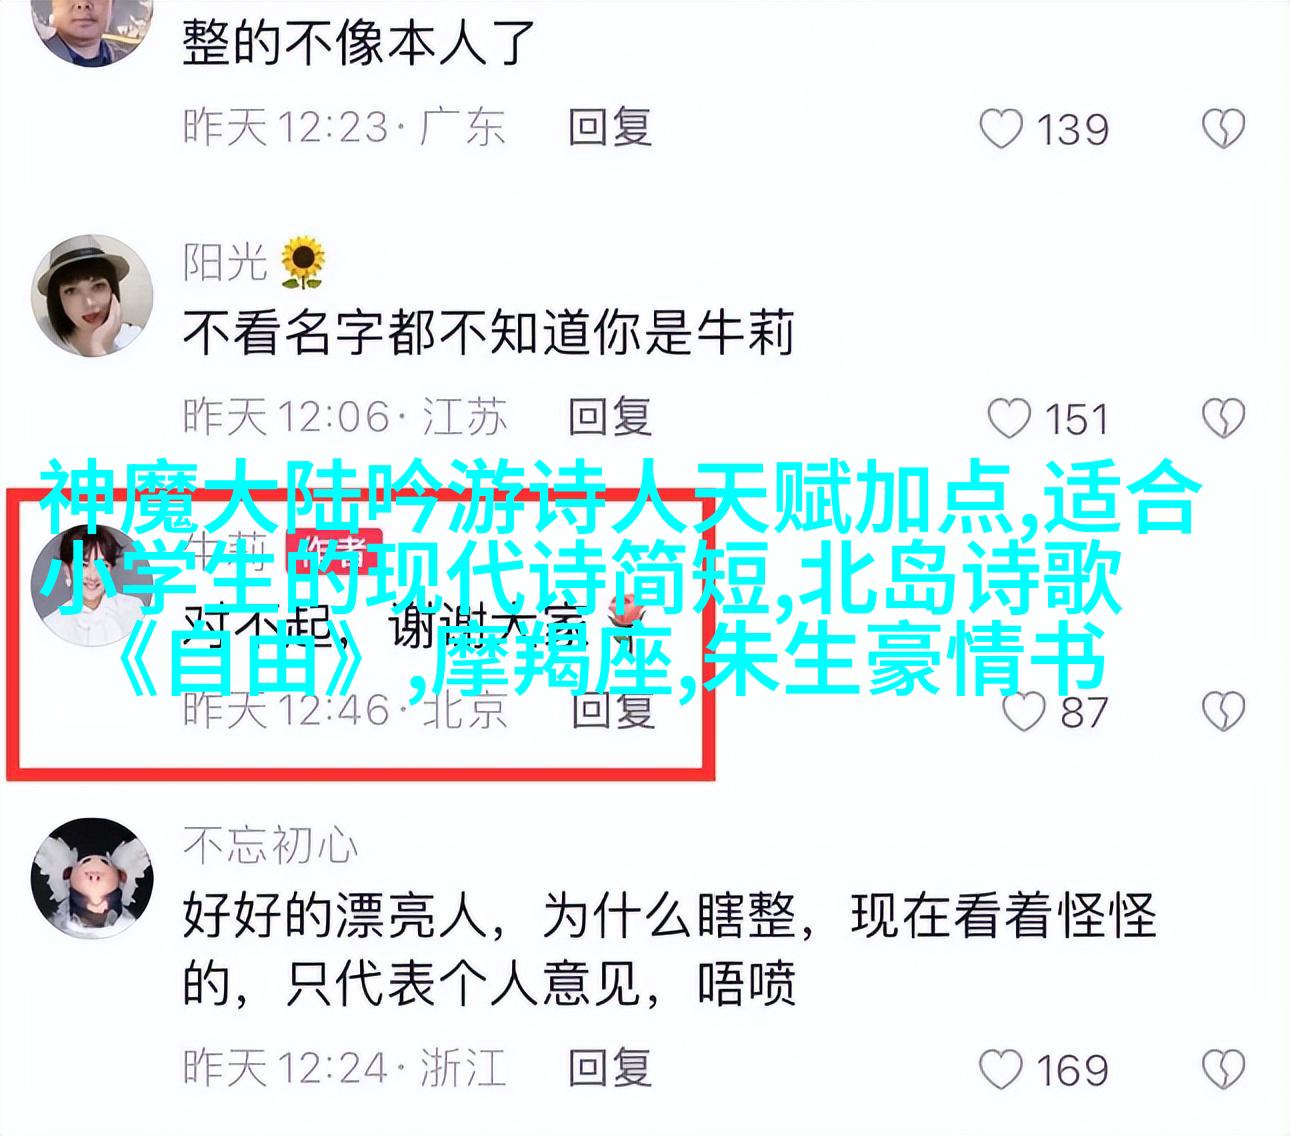1290x1136 pixels.
Task: Like 不忘初心's comment with 169 likes
Action: [x=1001, y=1070]
